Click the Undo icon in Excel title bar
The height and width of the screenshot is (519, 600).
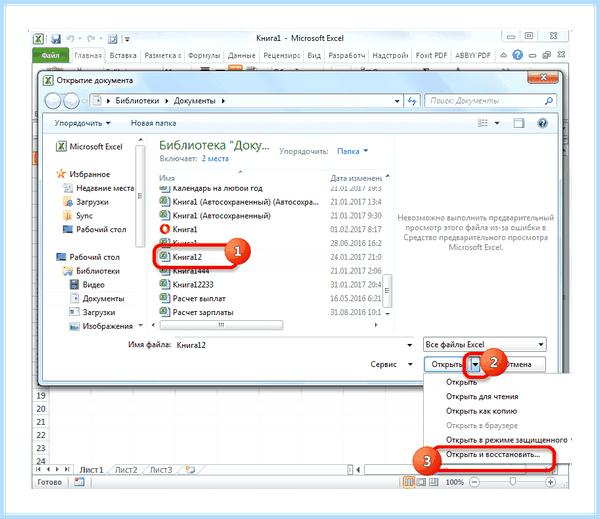70,38
